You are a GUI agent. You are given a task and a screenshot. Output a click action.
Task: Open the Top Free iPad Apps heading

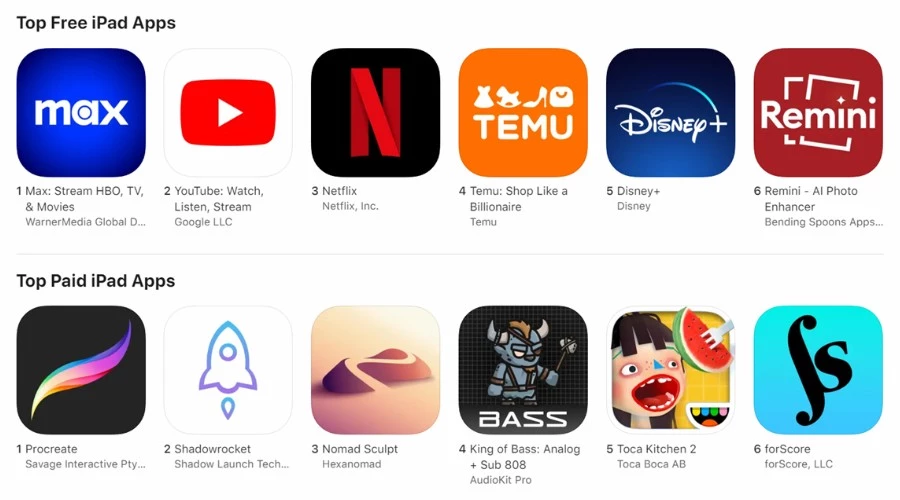point(96,23)
